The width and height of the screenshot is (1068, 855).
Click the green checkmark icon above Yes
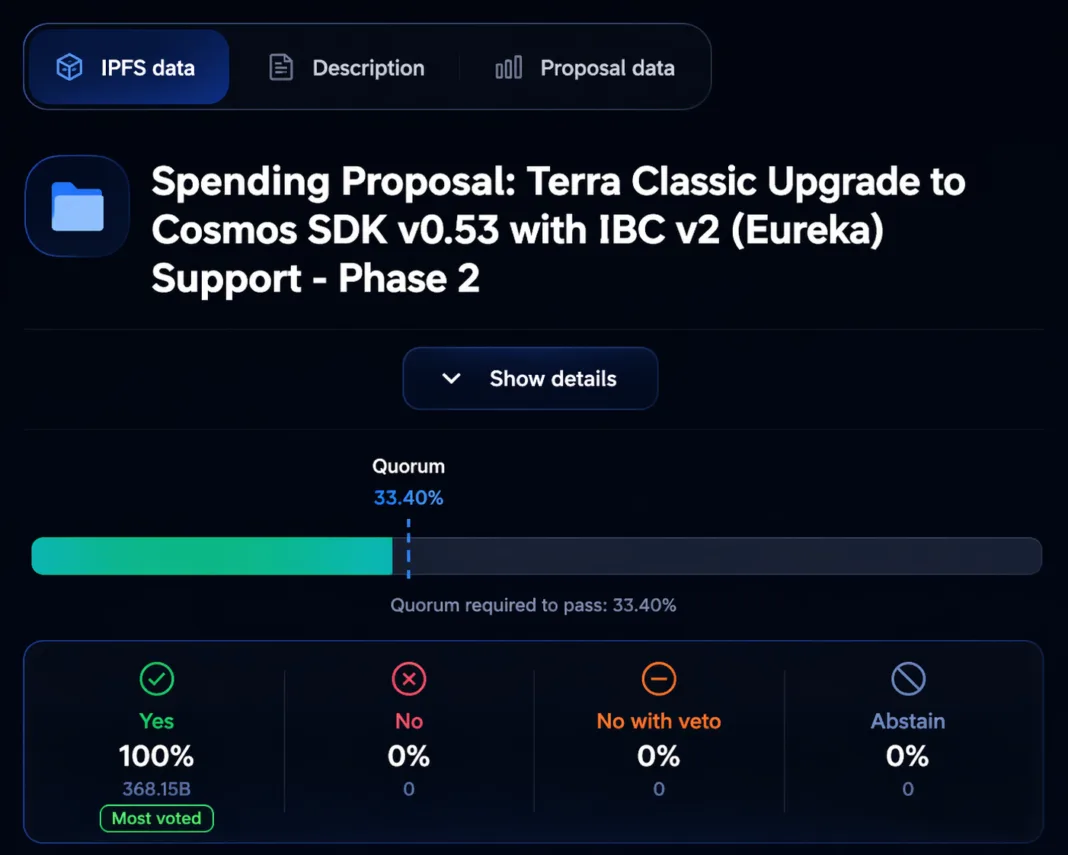tap(157, 680)
